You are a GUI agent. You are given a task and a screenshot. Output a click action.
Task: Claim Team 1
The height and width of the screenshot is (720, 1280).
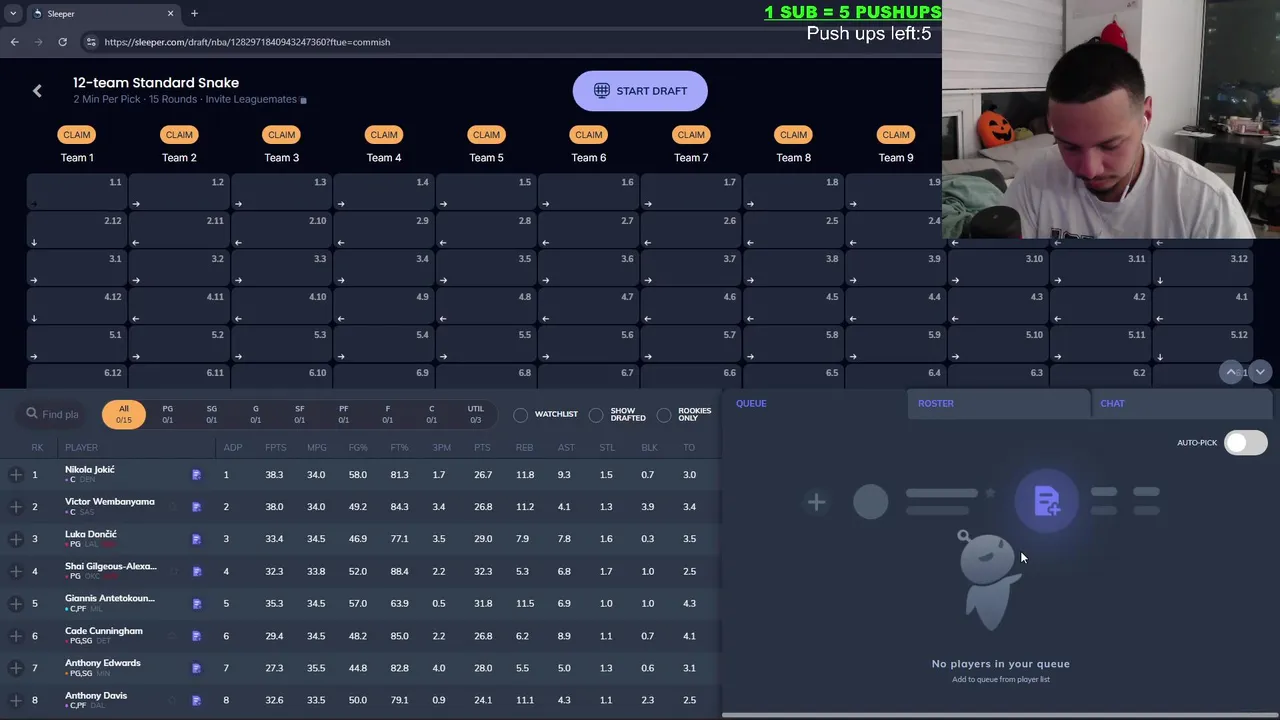click(77, 135)
